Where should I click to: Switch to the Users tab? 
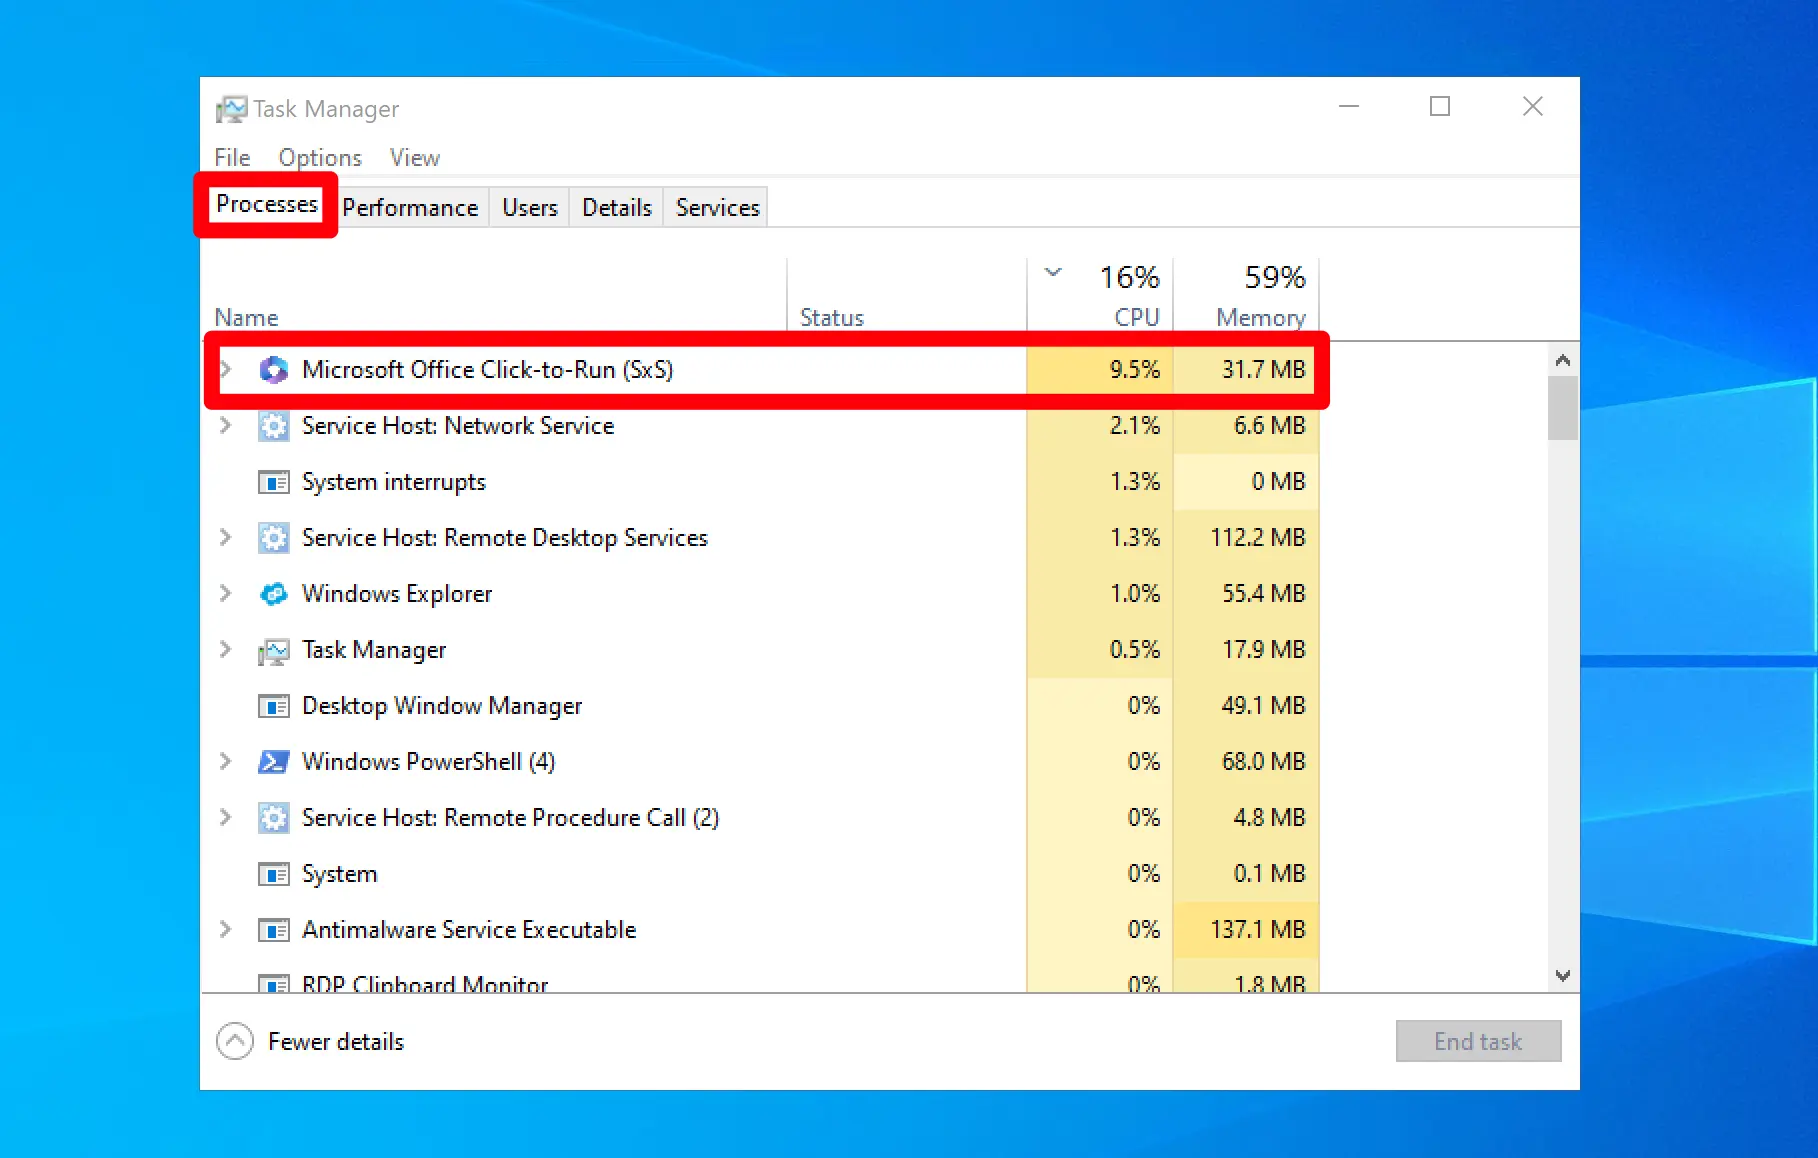(x=530, y=207)
